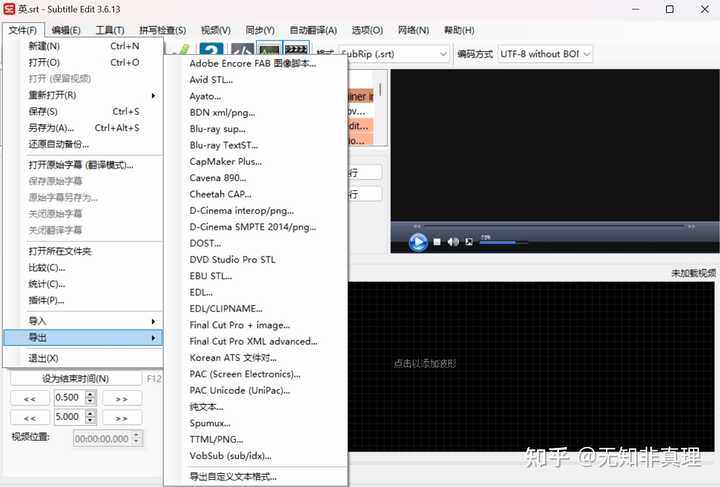Toggle the waveform toolbar icon
The height and width of the screenshot is (487, 720).
270,49
